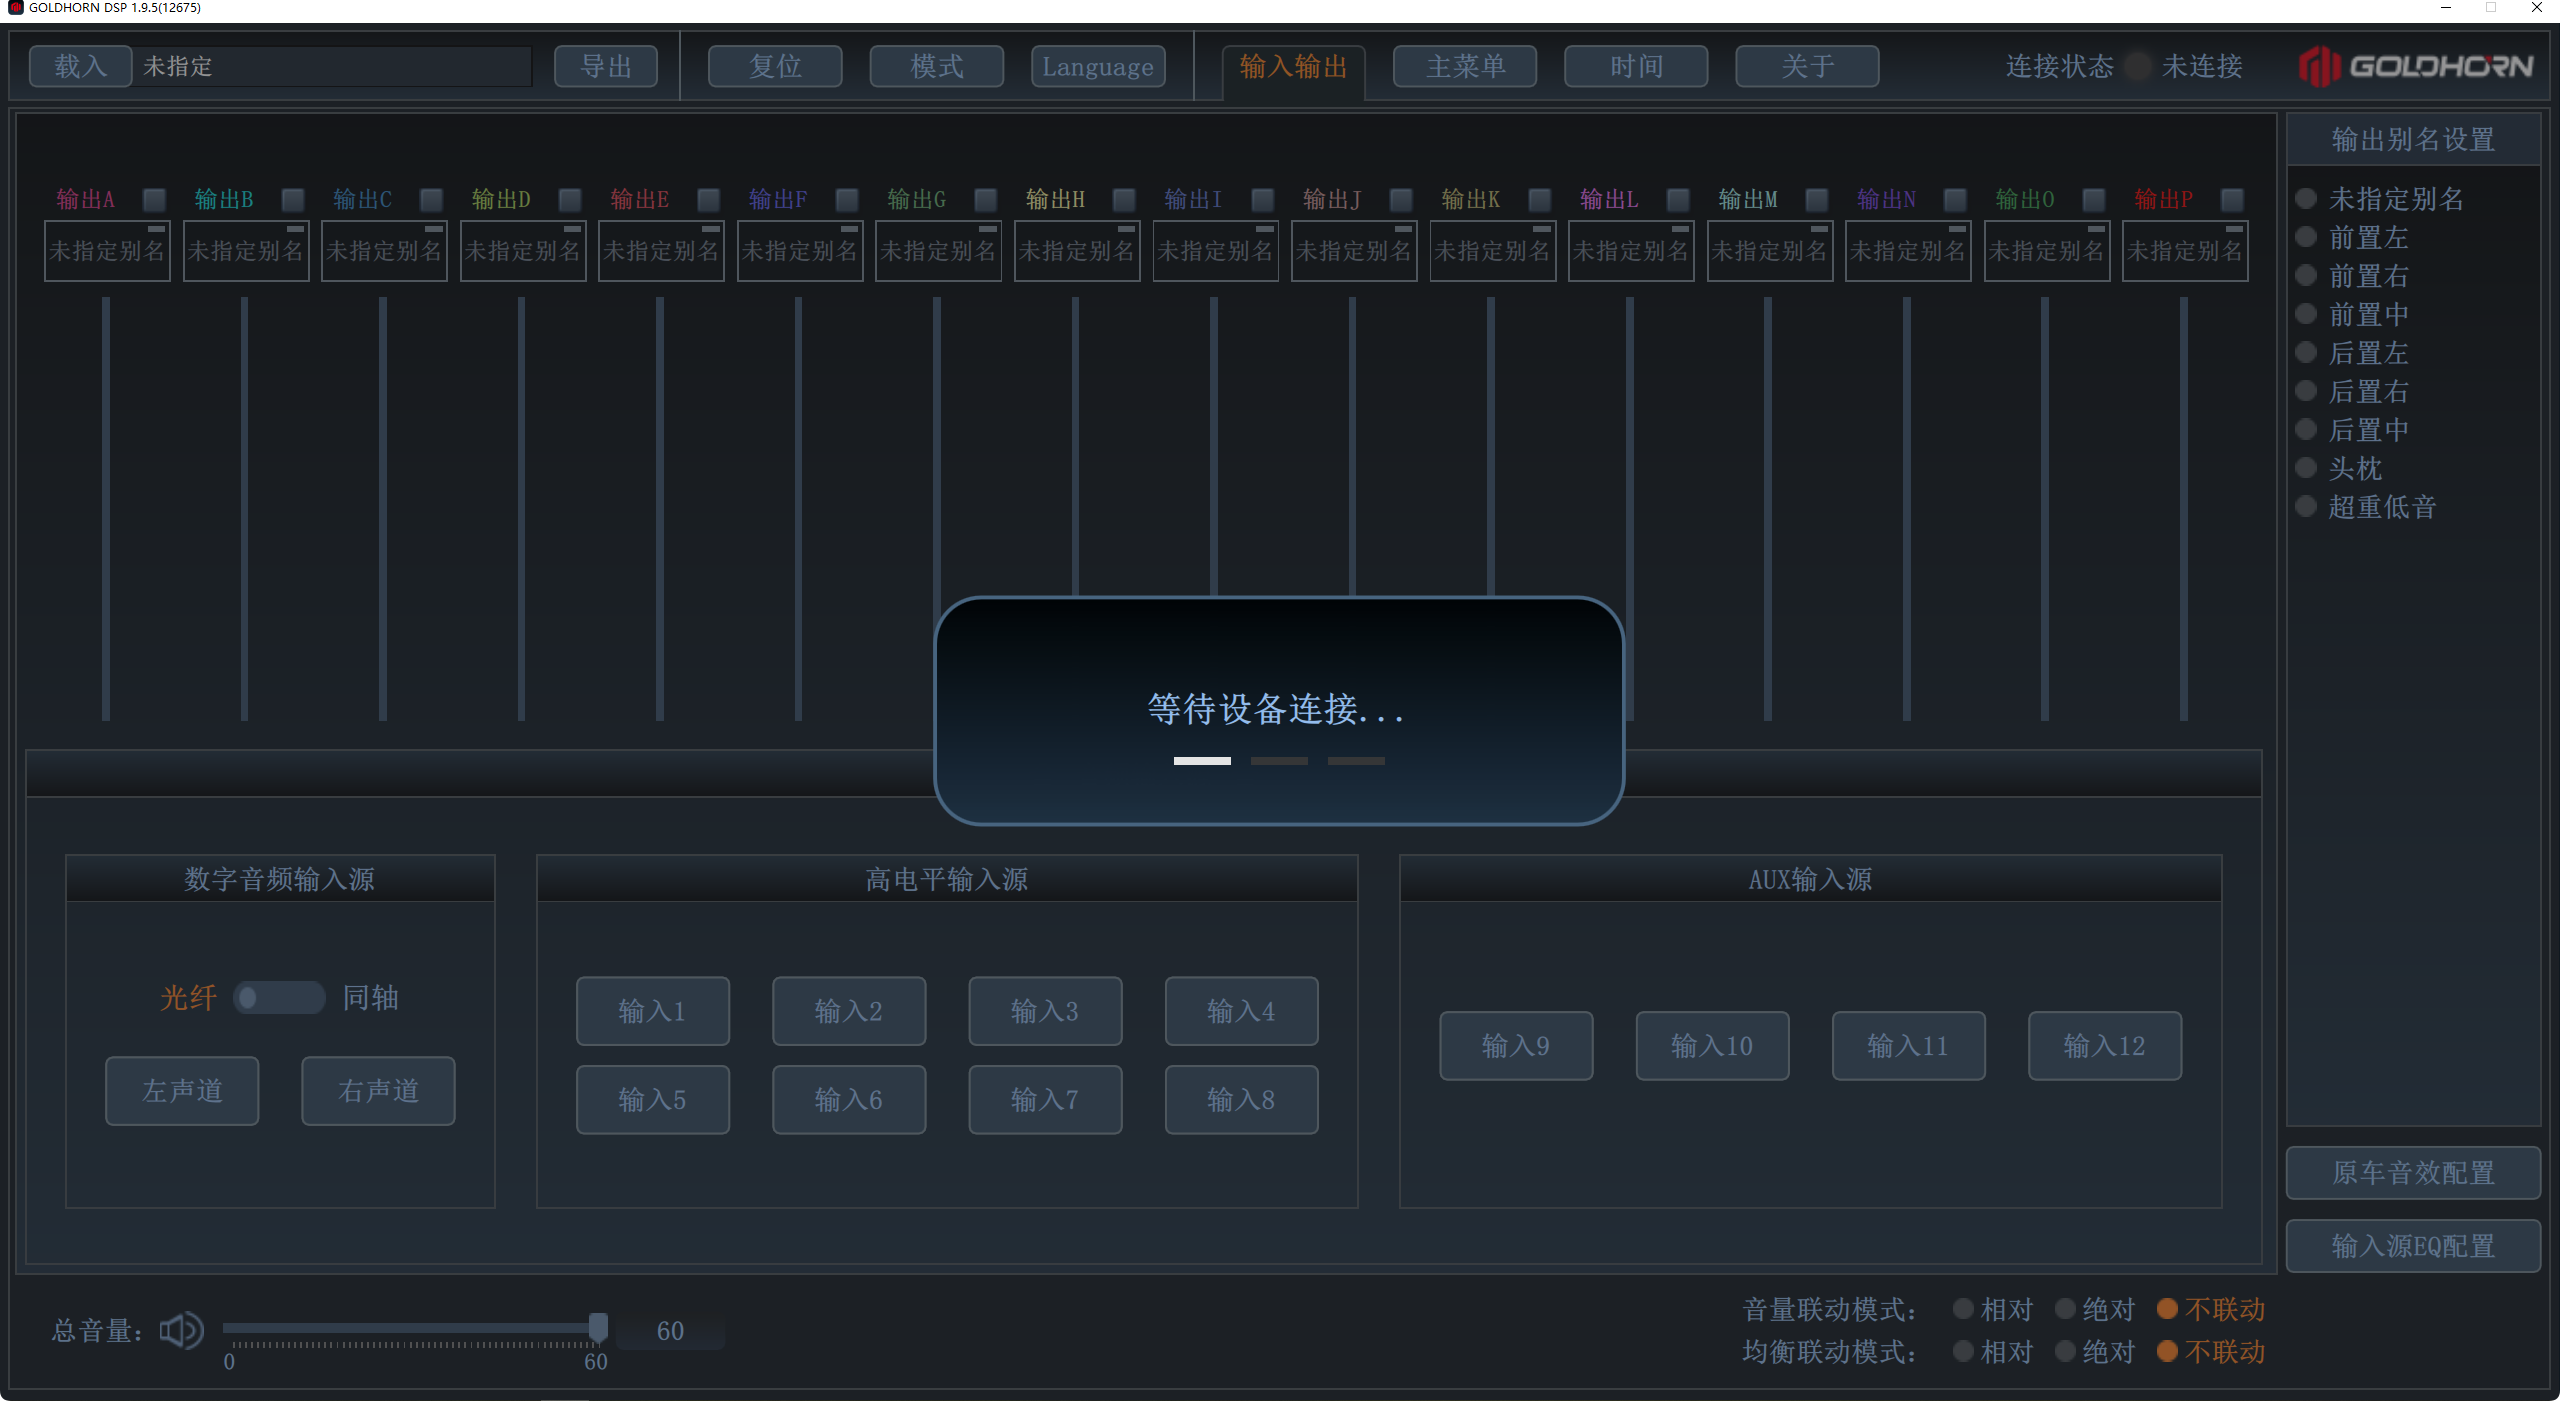The image size is (2560, 1401).
Task: Select 超重低音 alias radio button
Action: [x=2306, y=506]
